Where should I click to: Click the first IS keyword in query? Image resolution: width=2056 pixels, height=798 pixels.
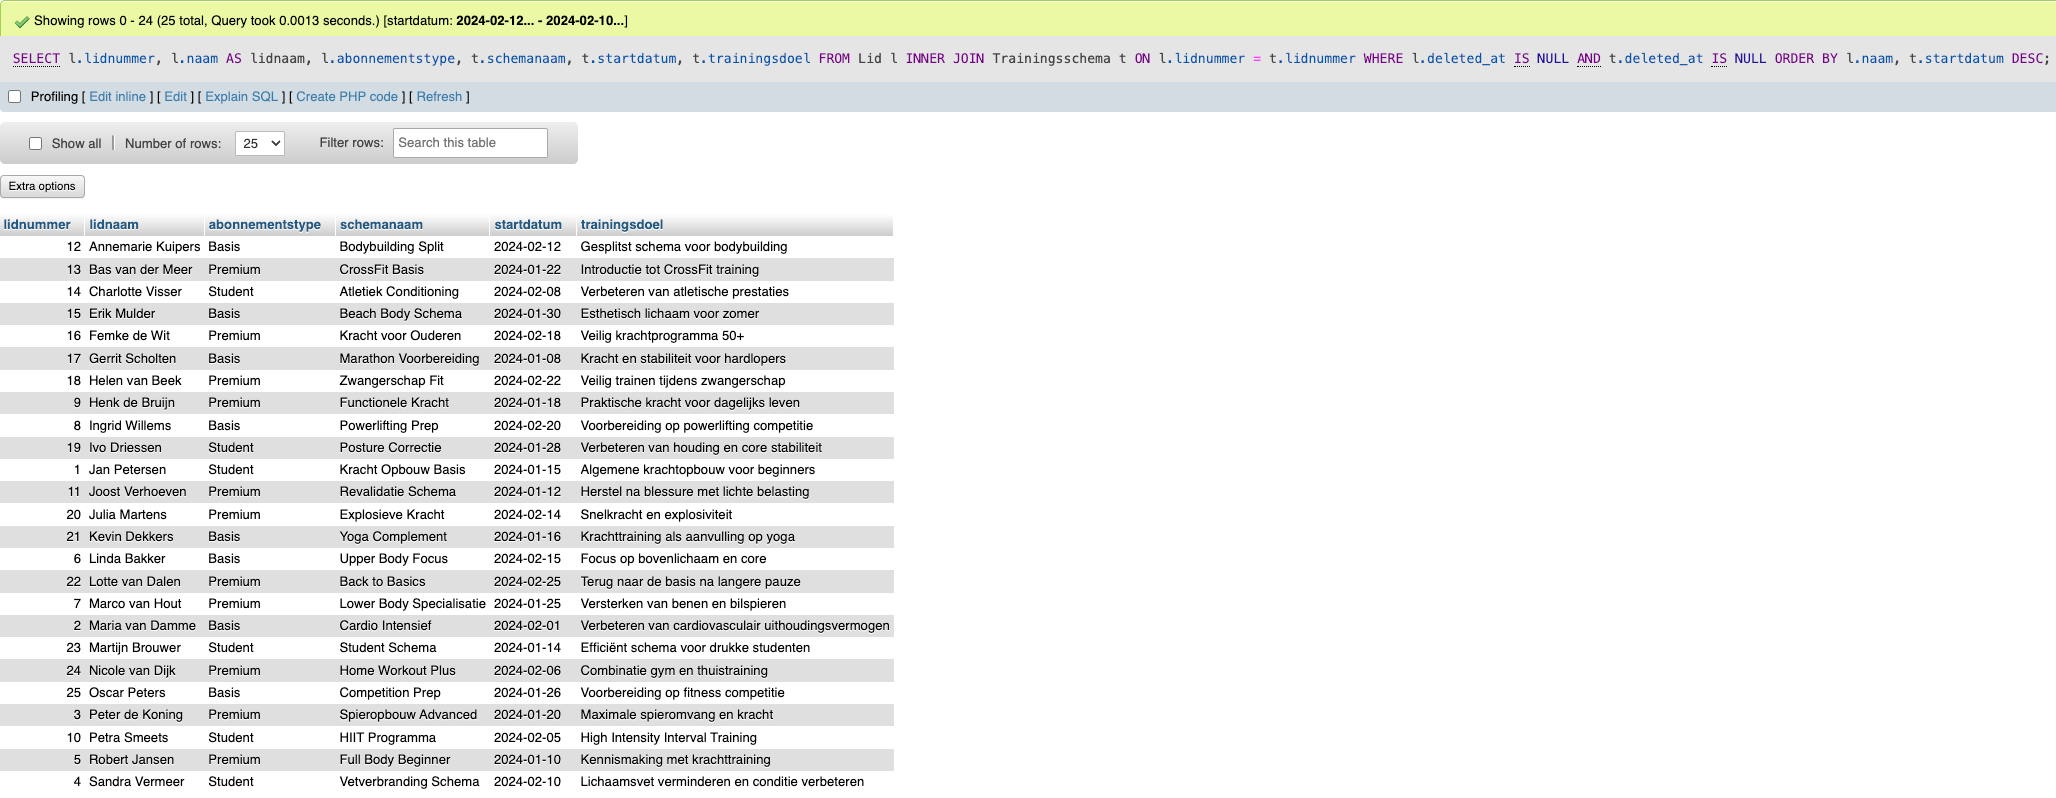point(1522,59)
